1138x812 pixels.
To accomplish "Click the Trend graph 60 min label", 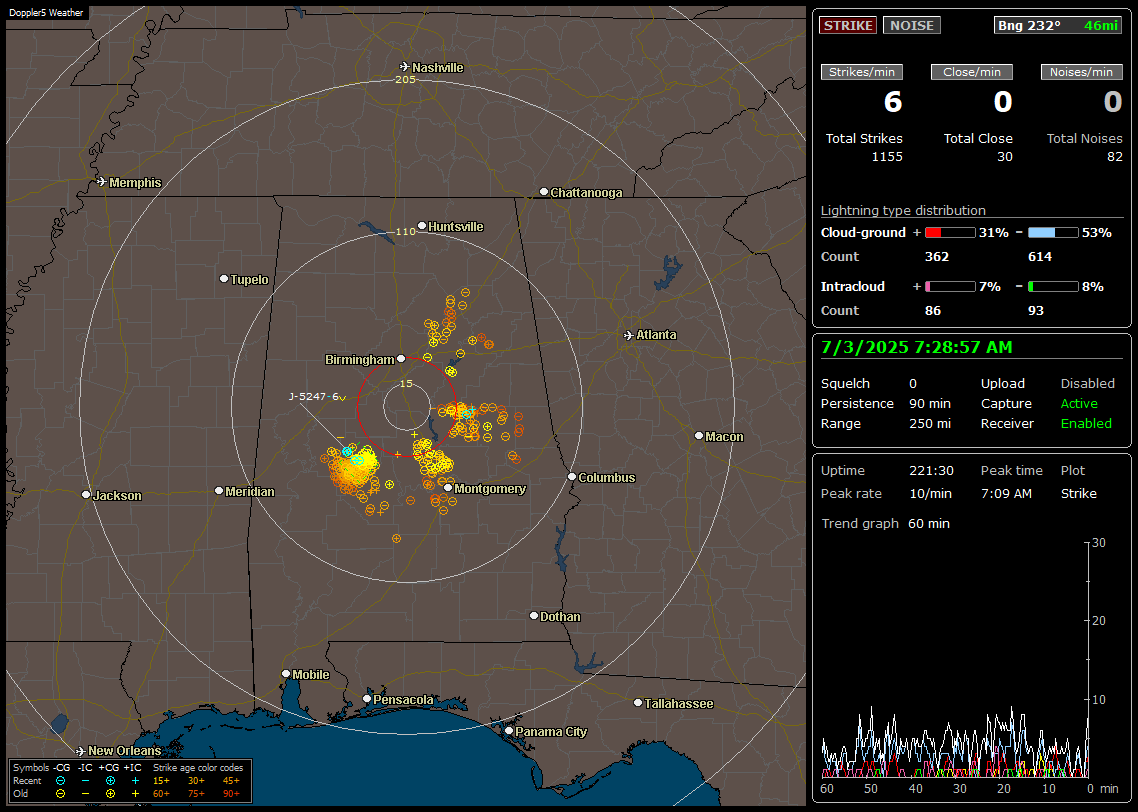I will pos(885,524).
